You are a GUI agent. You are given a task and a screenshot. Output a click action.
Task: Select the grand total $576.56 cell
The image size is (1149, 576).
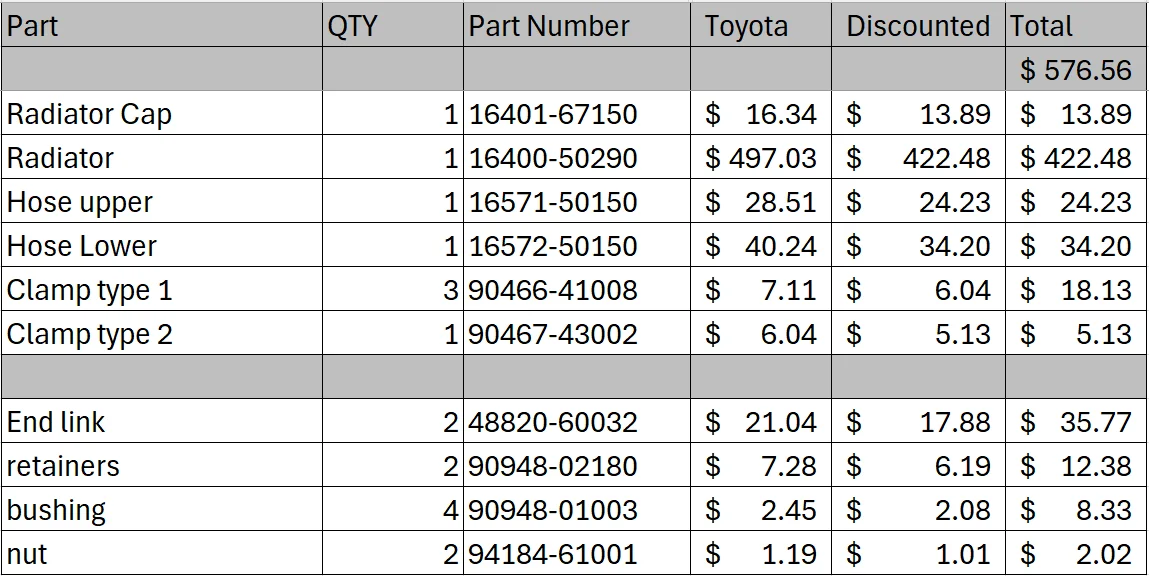pos(1076,70)
